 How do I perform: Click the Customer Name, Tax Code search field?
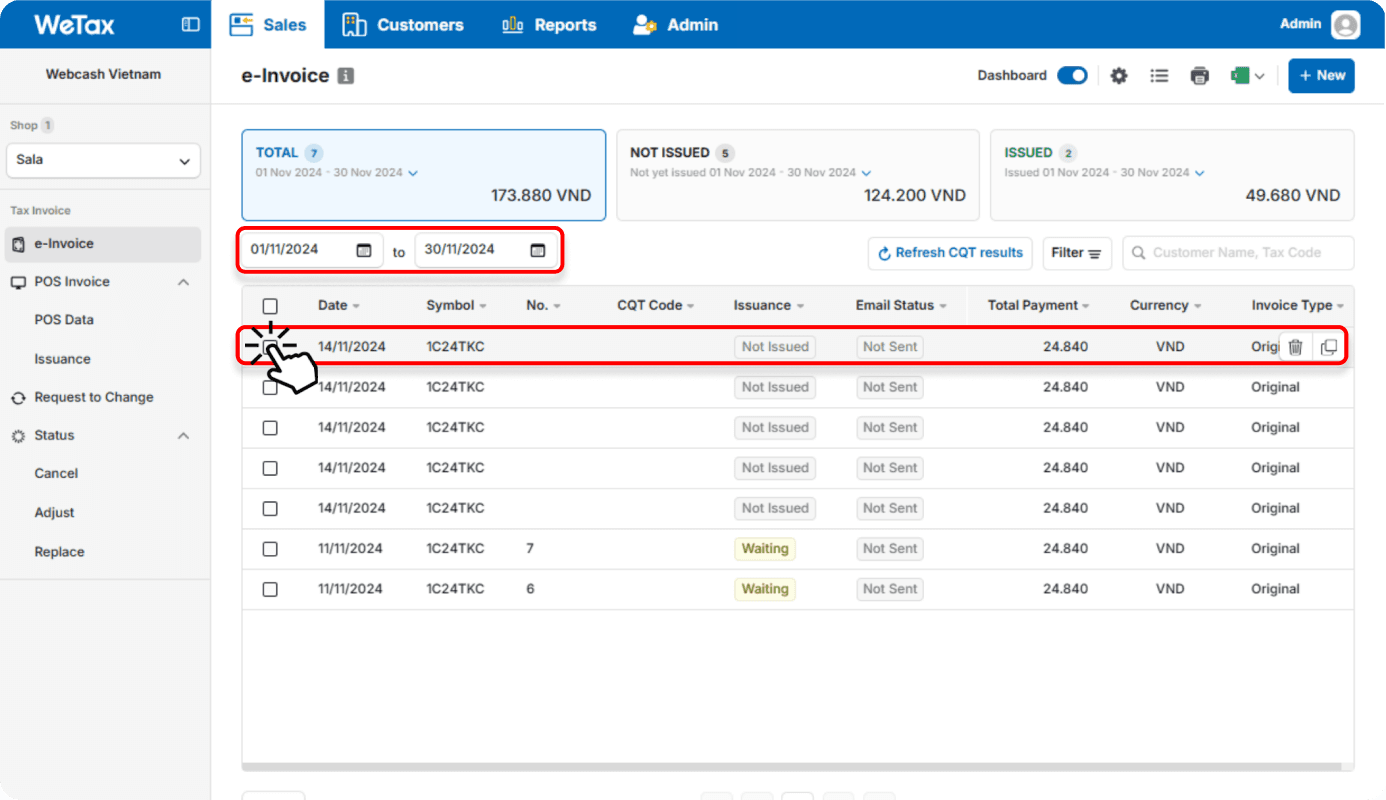coord(1238,253)
